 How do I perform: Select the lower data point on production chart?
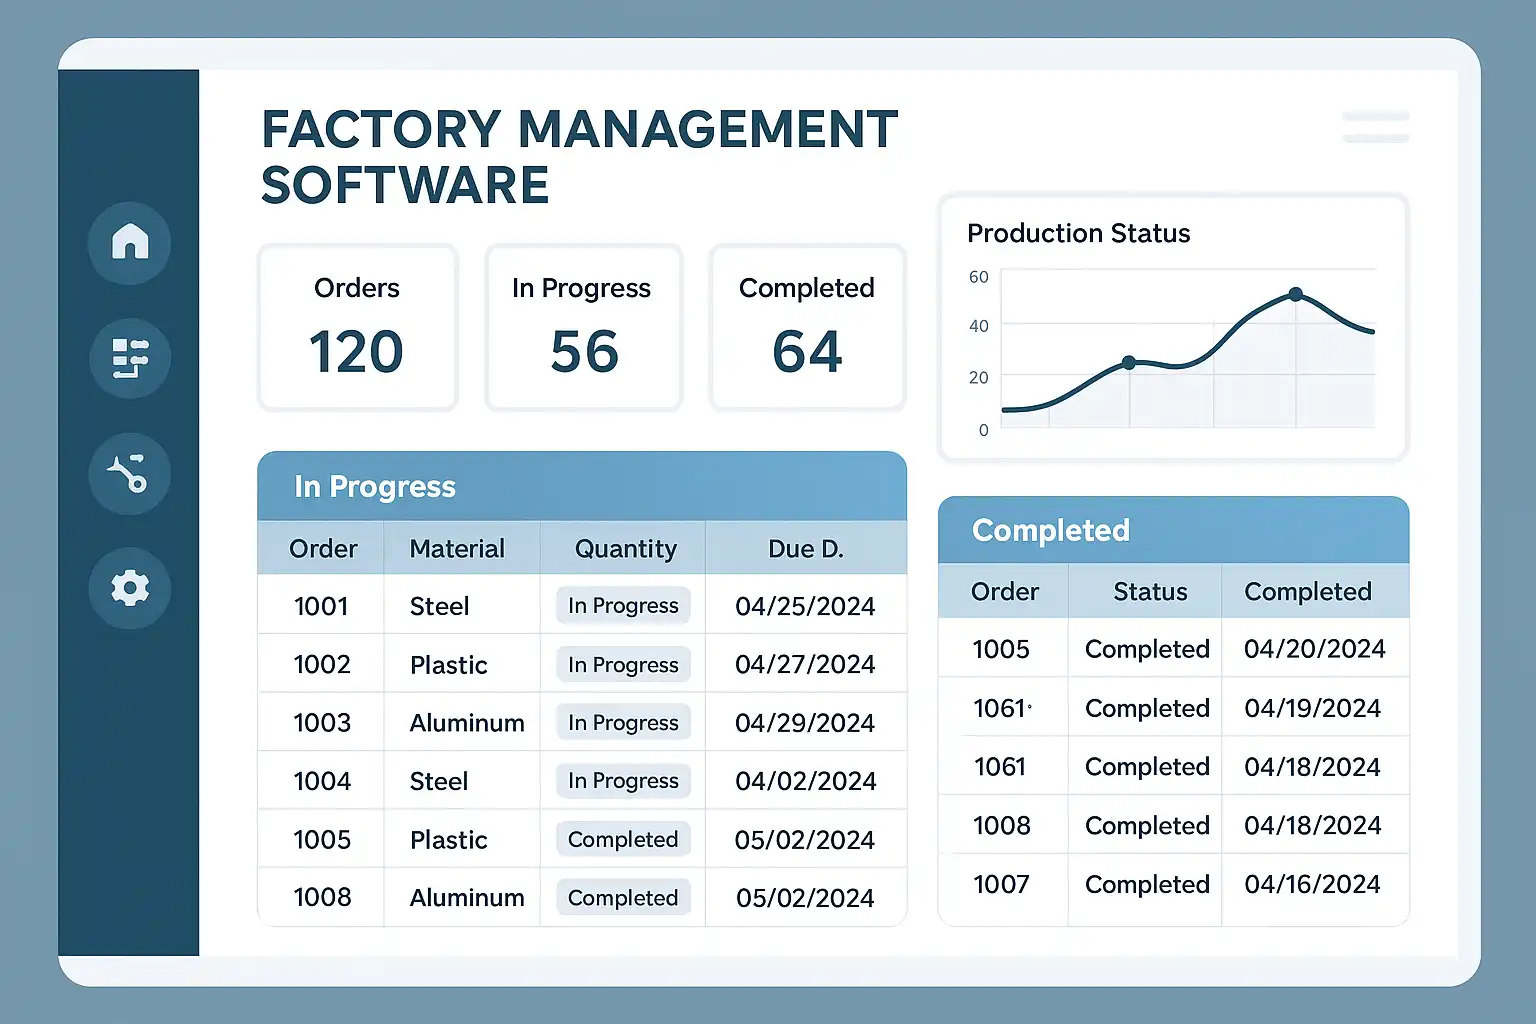coord(1129,363)
